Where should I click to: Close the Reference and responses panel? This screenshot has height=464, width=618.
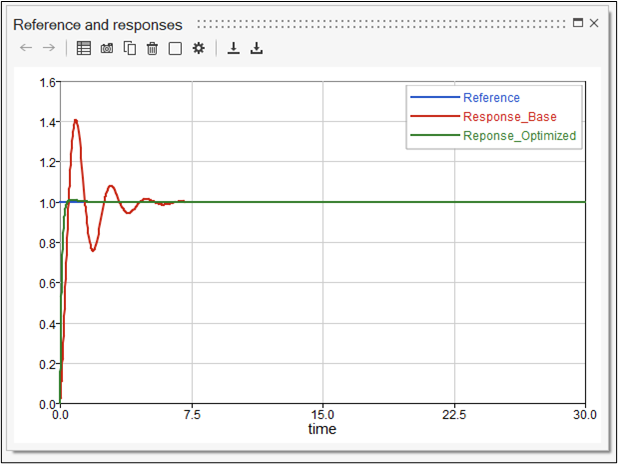(x=594, y=22)
